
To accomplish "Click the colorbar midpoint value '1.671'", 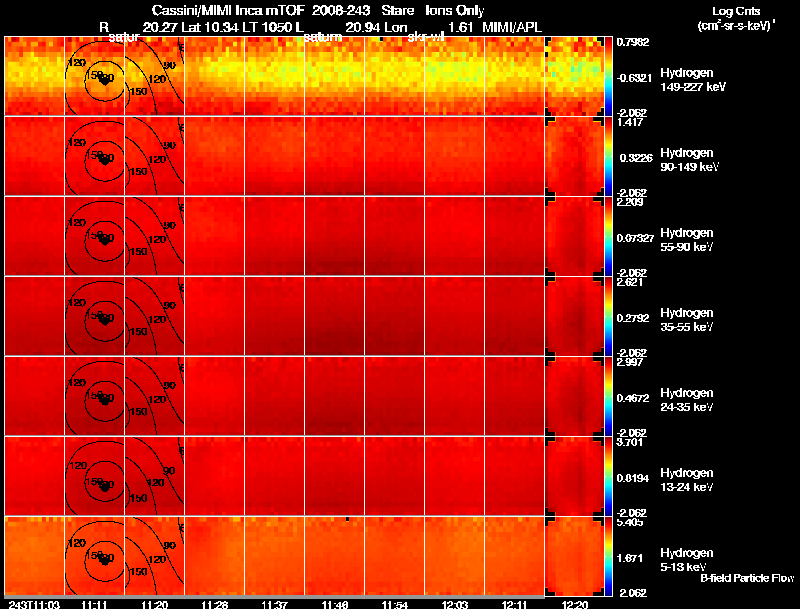I will coord(630,559).
